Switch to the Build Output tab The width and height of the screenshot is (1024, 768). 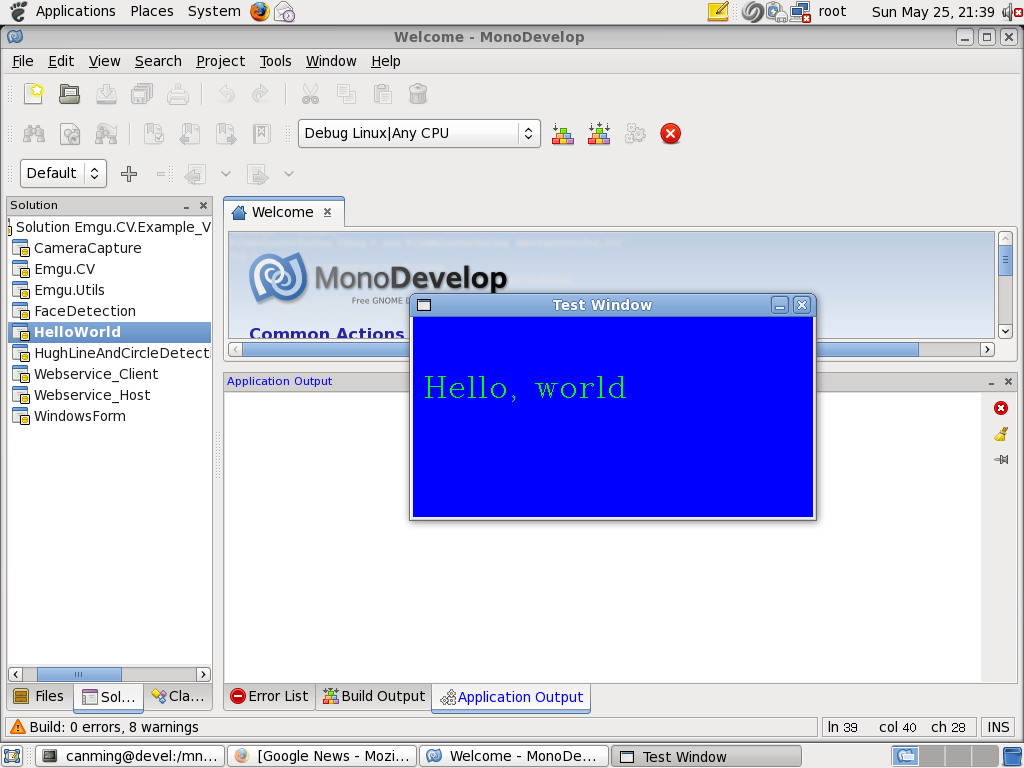pos(374,696)
